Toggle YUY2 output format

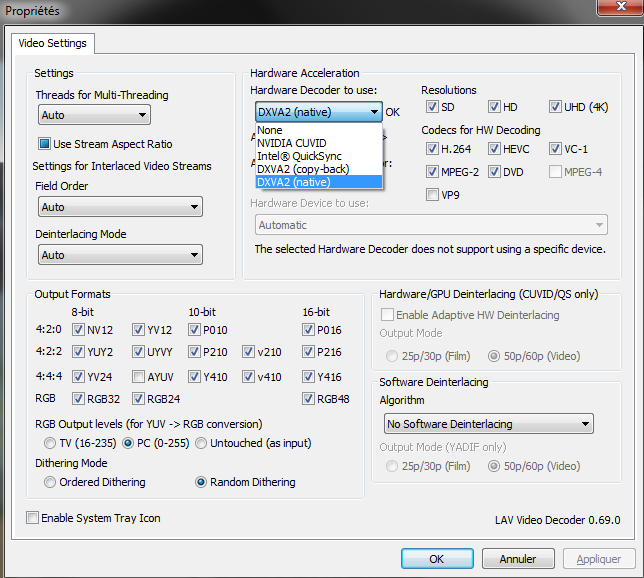[78, 352]
